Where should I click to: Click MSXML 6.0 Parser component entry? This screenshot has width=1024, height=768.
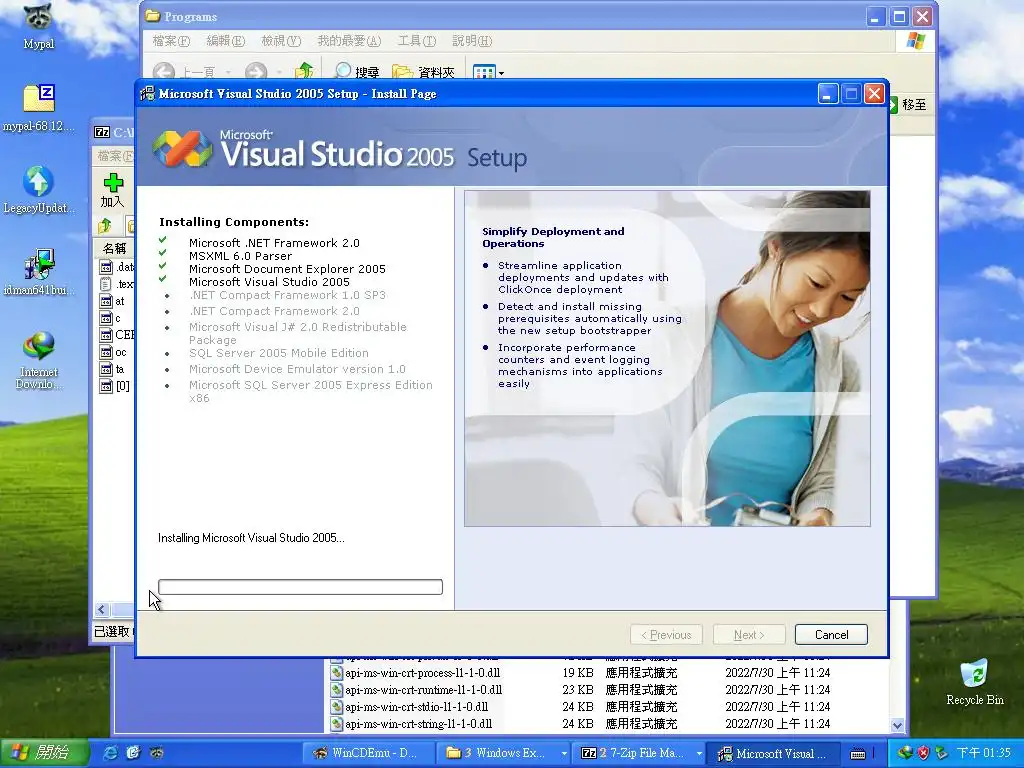pyautogui.click(x=240, y=256)
